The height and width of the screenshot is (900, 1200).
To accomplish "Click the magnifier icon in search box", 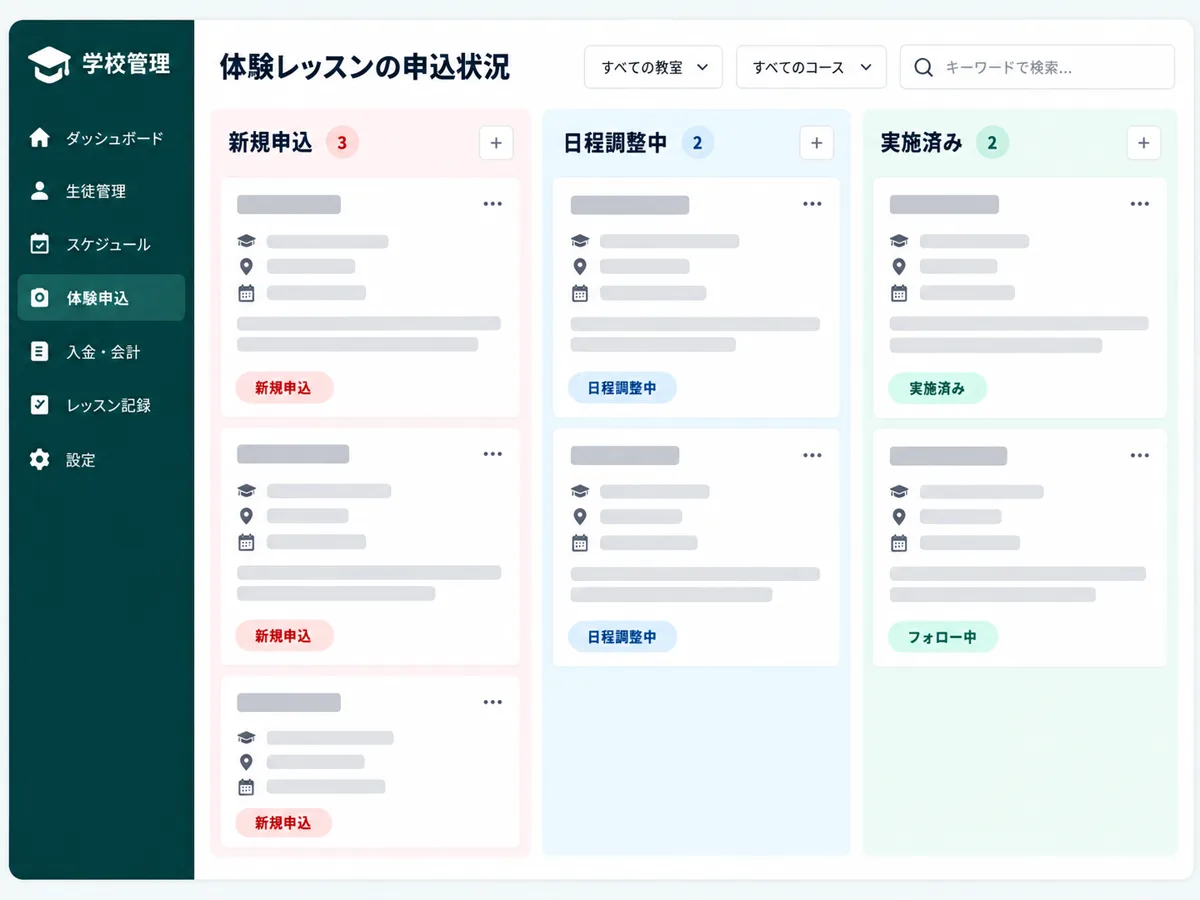I will 924,68.
